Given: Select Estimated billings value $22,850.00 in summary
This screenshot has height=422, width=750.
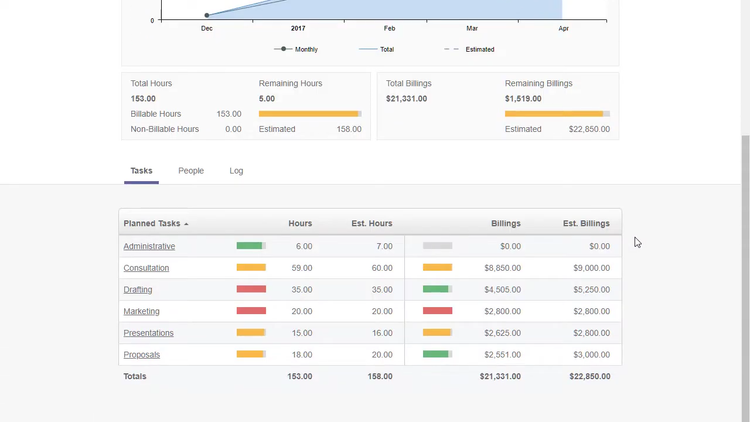Looking at the screenshot, I should click(x=589, y=129).
